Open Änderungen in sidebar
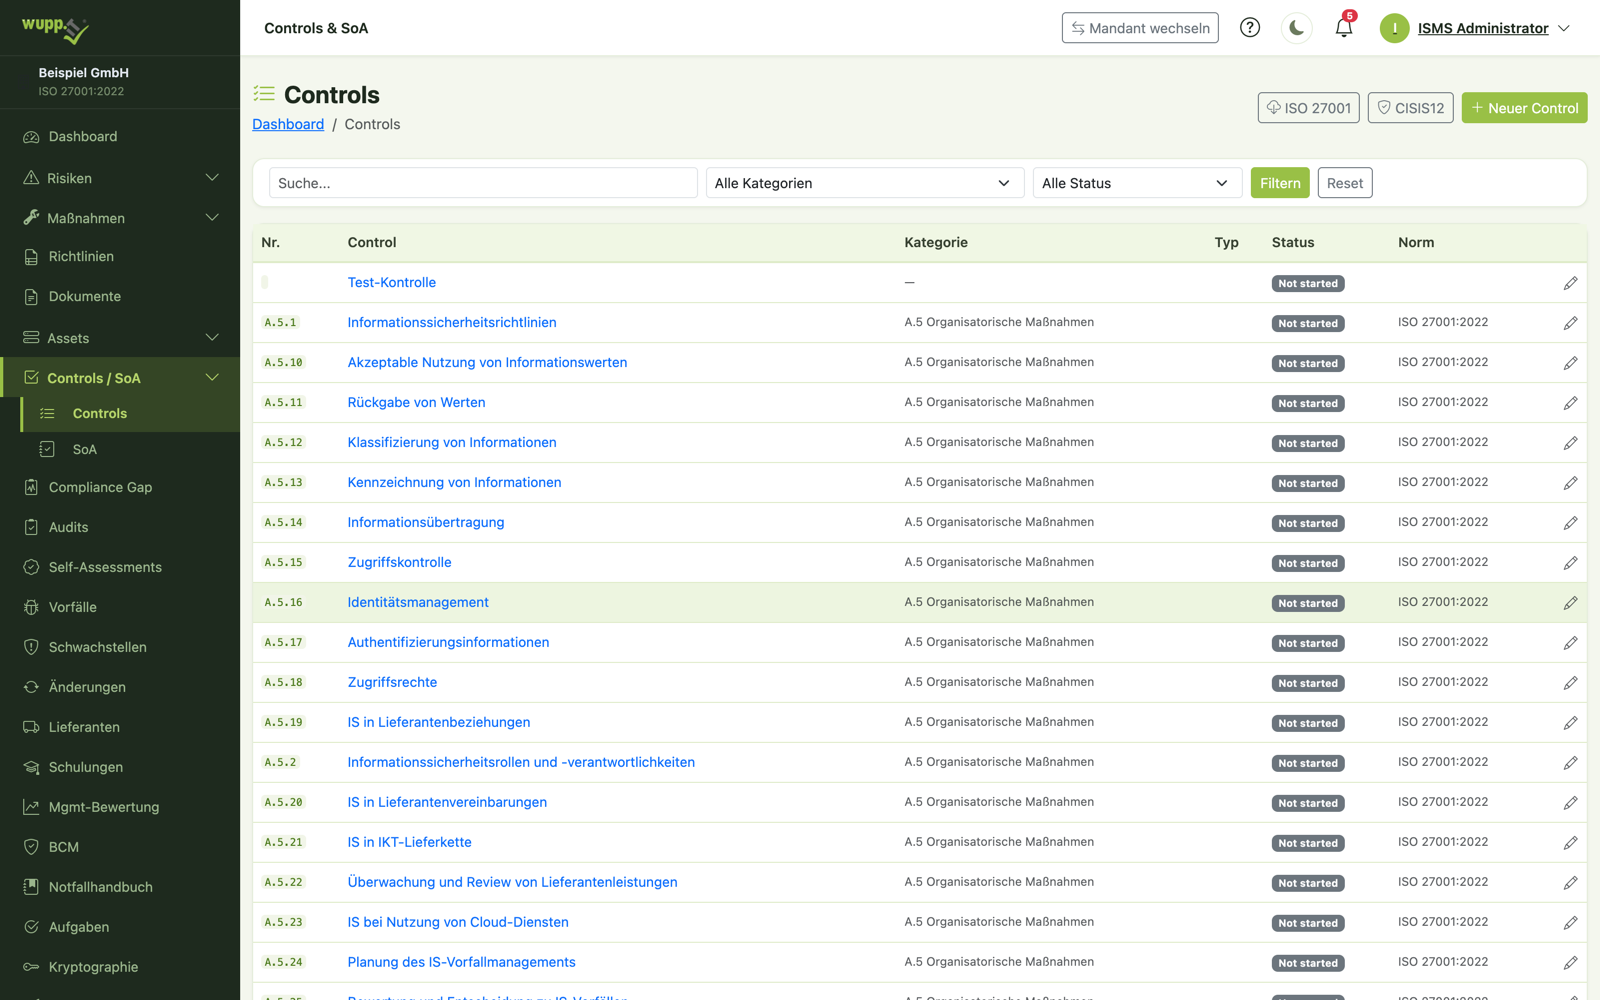The image size is (1600, 1000). pyautogui.click(x=120, y=687)
